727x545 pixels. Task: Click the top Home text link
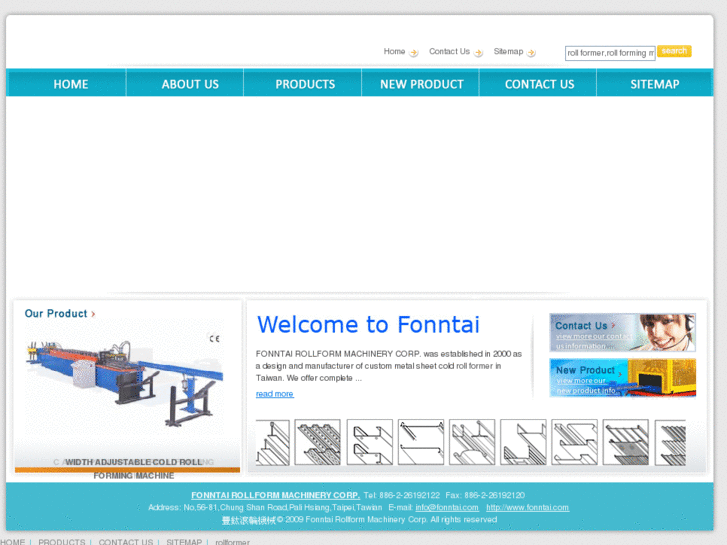point(394,51)
